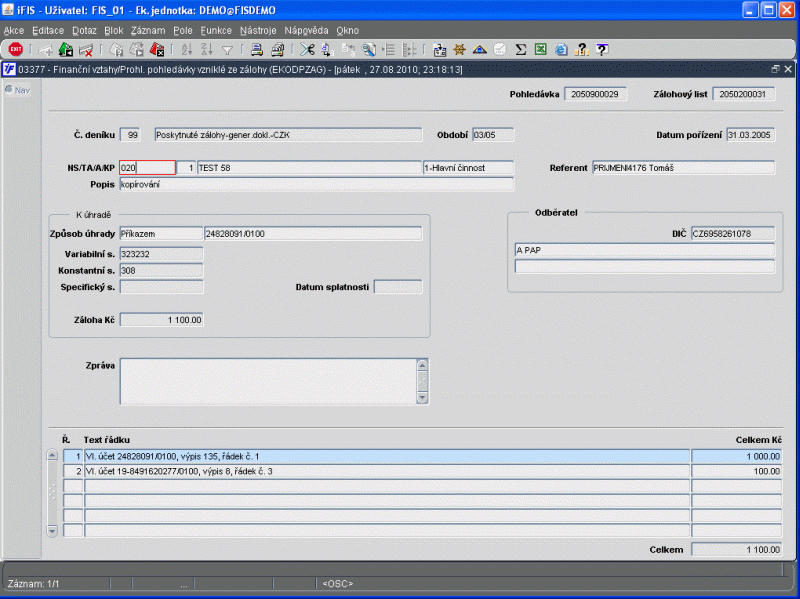Click the ship wheel navigator icon
This screenshot has height=599, width=800.
pyautogui.click(x=459, y=49)
